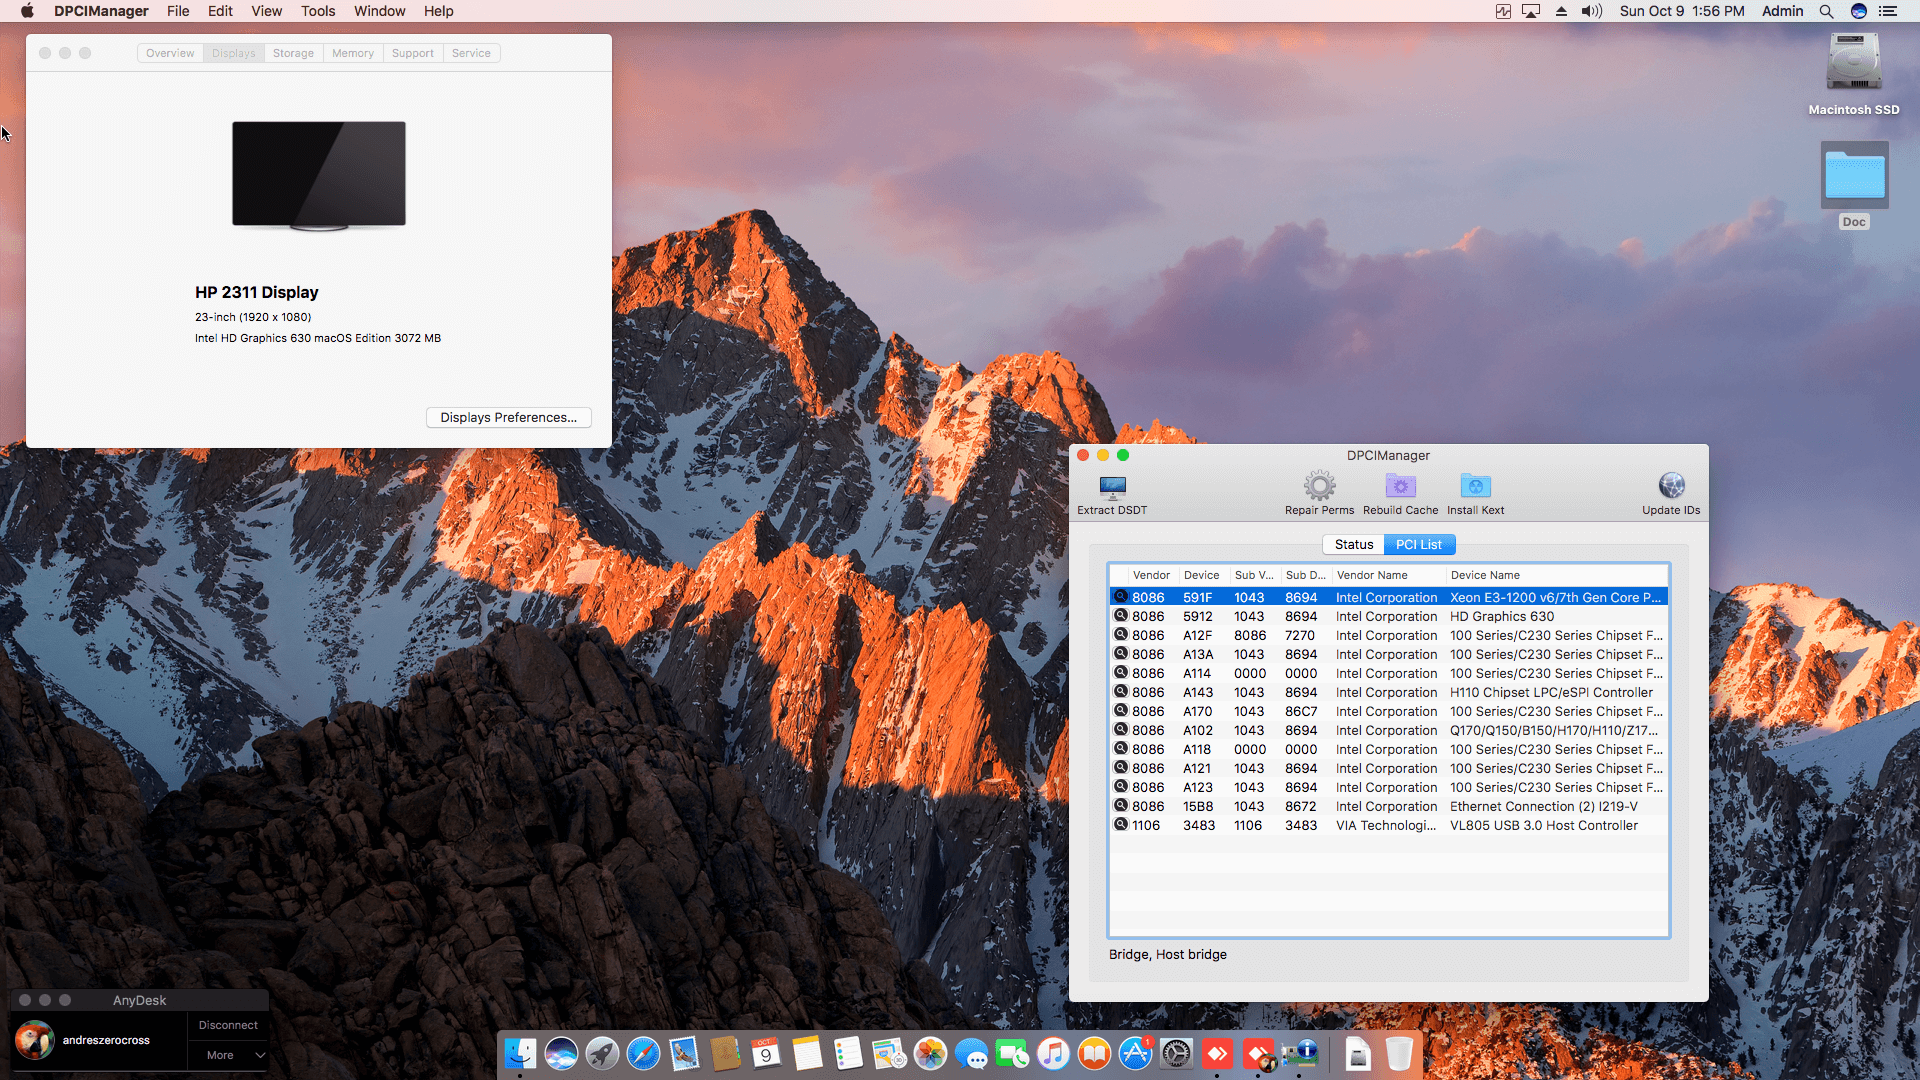Click the volume icon in menu bar
Screen dimensions: 1920x1080
(1591, 11)
